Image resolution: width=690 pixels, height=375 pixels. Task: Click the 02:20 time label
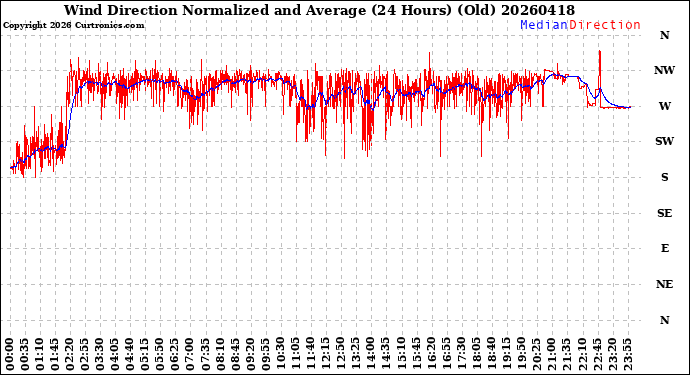pos(70,354)
